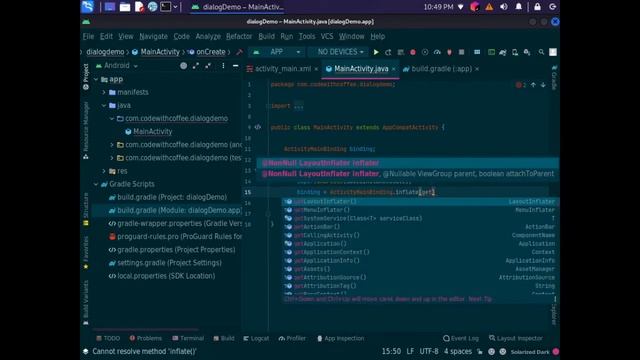
Task: Open Layout Inspector tool window
Action: pos(516,338)
